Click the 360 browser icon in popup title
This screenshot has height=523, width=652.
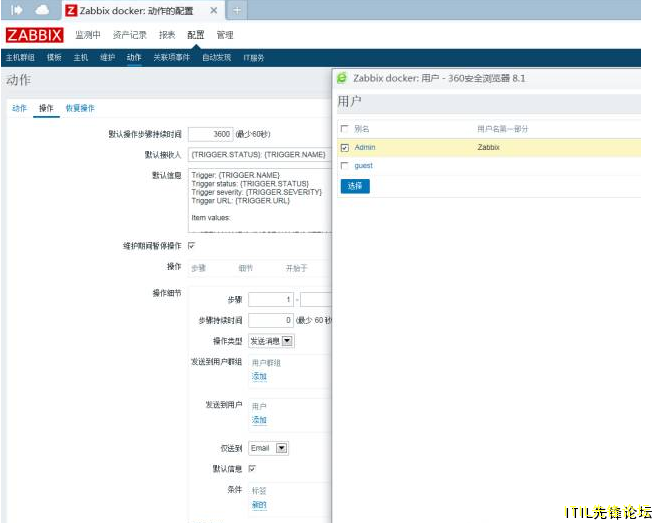pos(342,78)
